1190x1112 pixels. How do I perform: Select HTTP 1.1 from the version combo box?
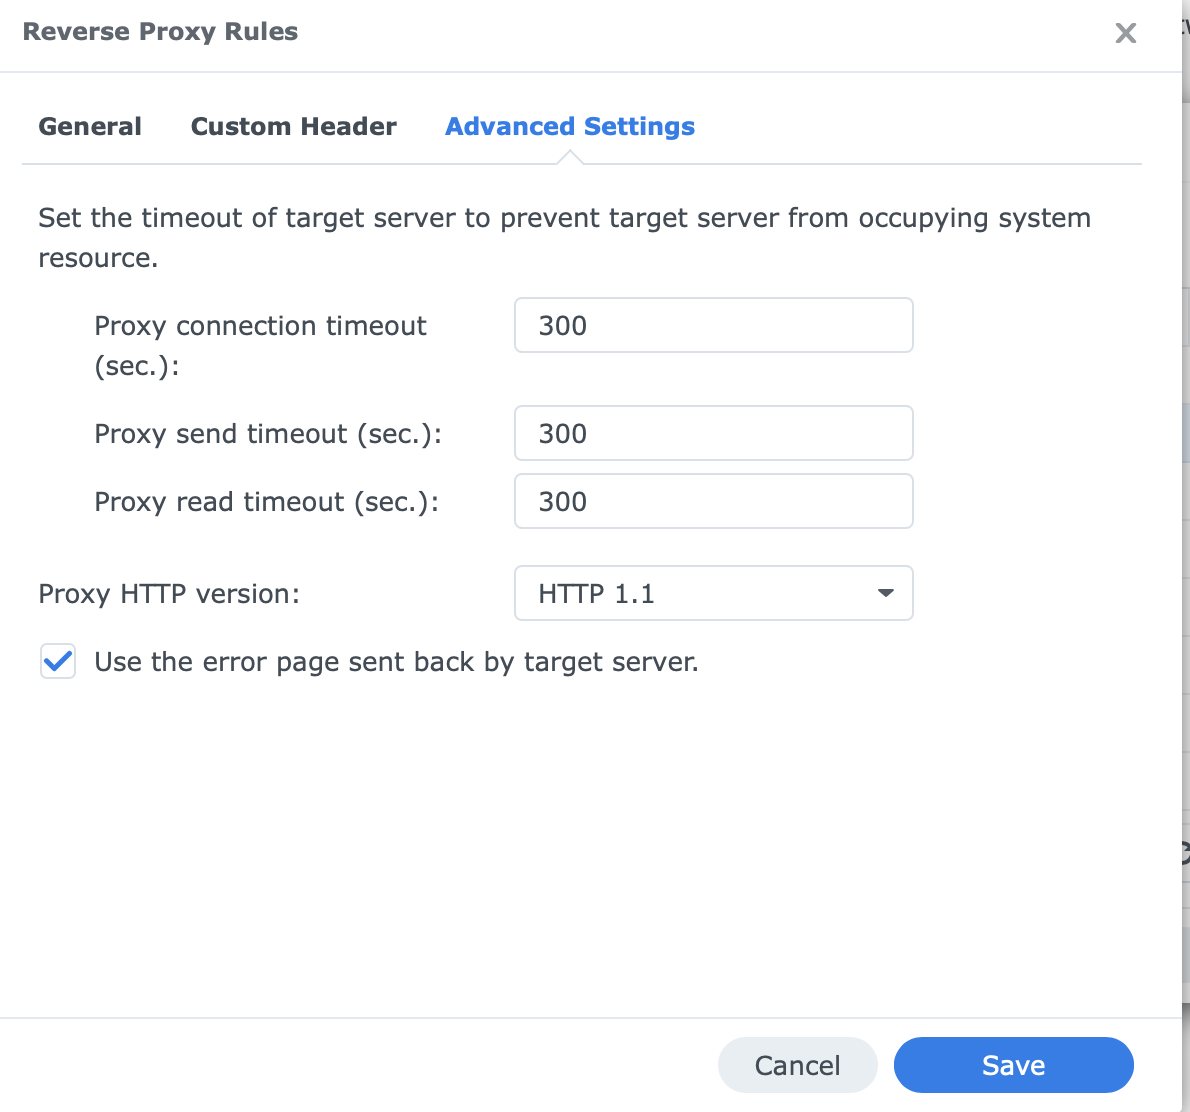pos(713,593)
